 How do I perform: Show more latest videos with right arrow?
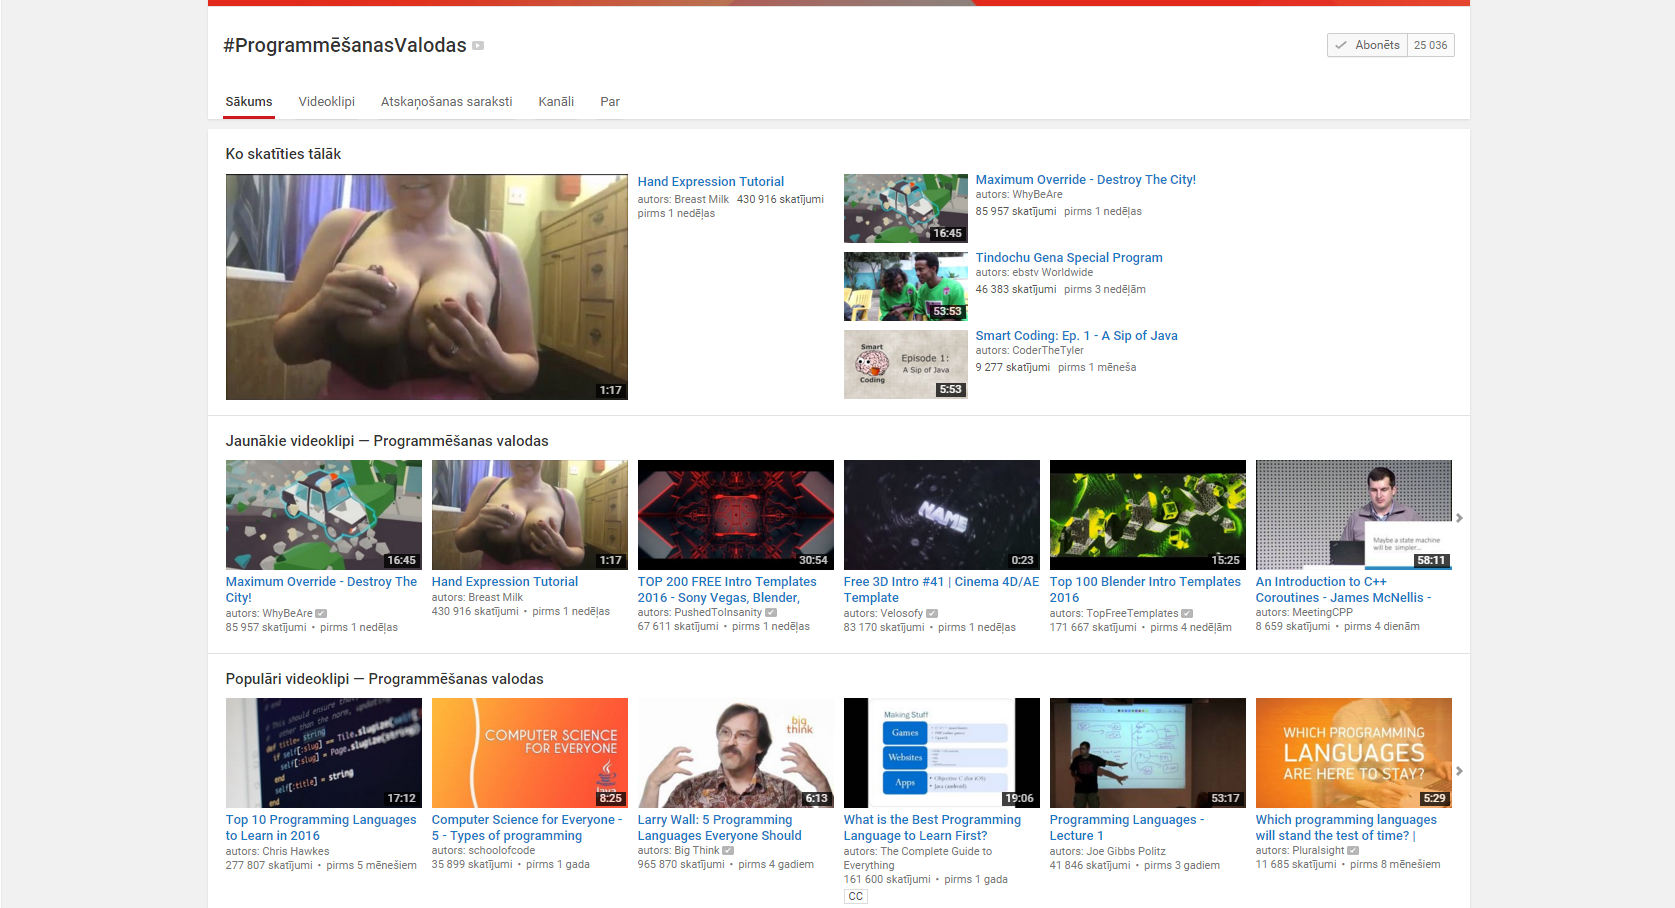click(x=1460, y=518)
